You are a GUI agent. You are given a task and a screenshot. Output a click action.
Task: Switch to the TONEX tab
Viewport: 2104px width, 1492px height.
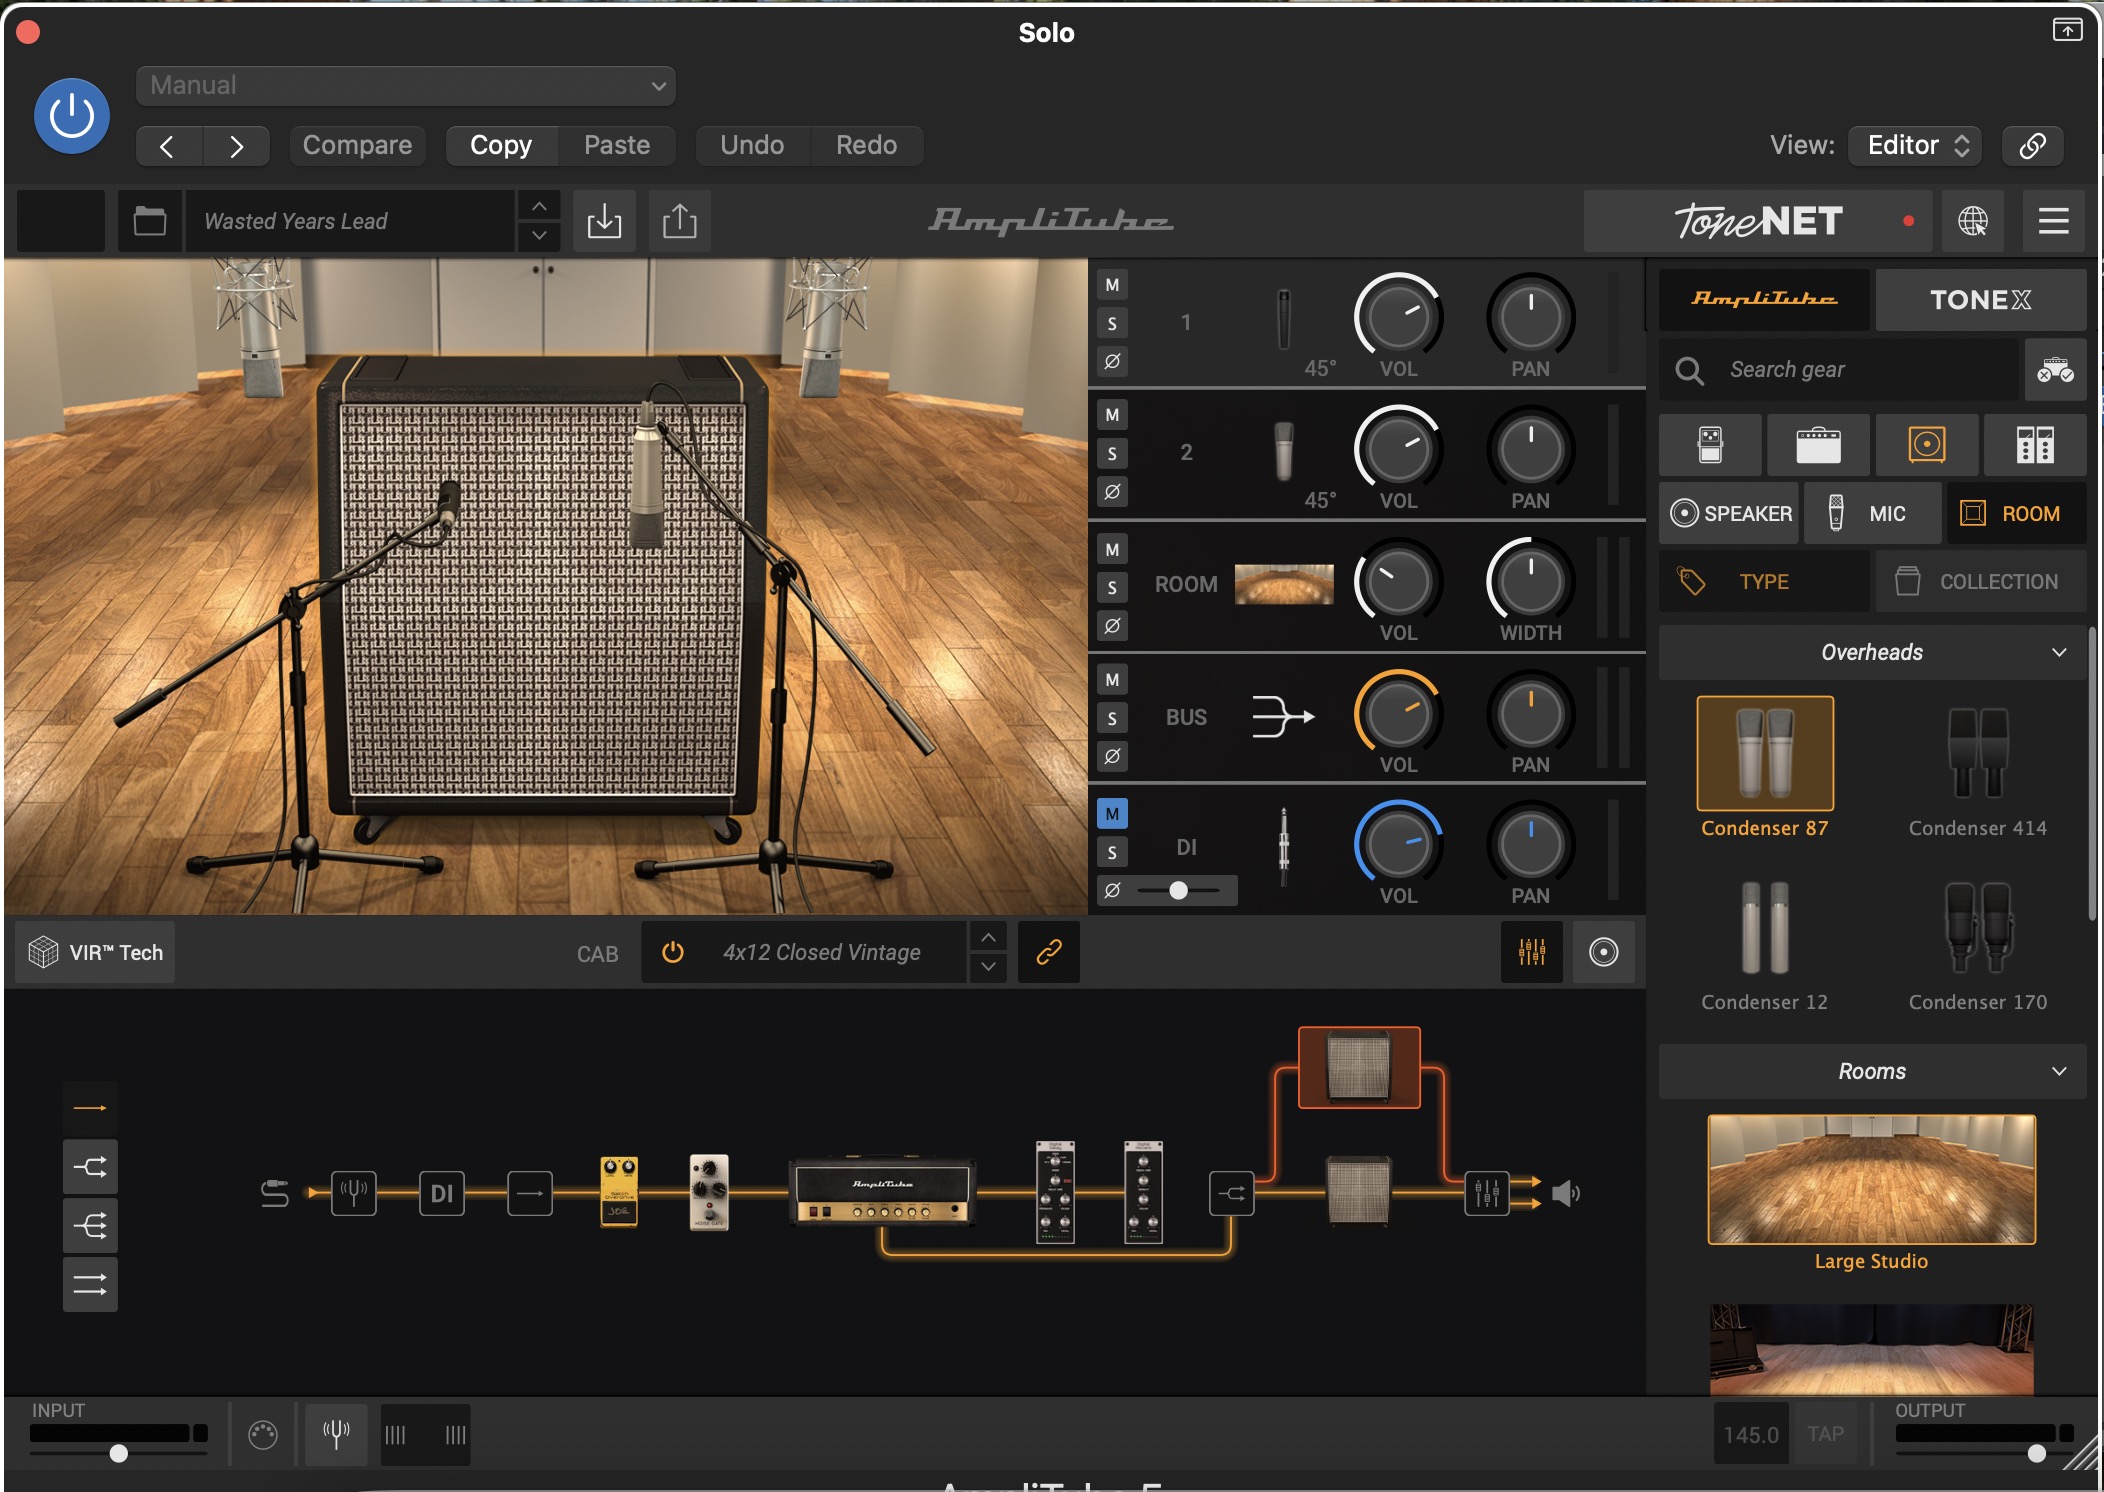pos(1981,300)
